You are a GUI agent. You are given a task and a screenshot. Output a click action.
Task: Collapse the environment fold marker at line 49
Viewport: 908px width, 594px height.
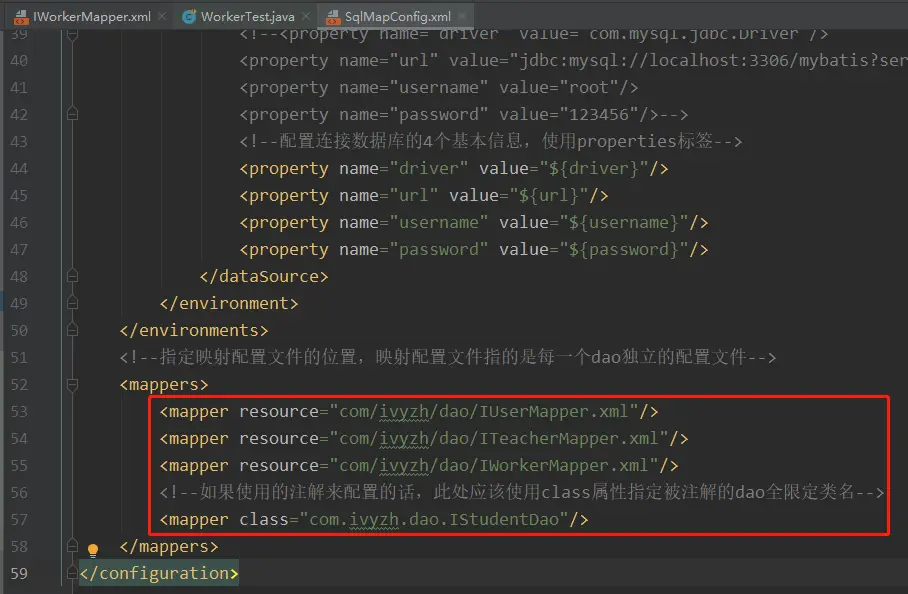point(72,302)
